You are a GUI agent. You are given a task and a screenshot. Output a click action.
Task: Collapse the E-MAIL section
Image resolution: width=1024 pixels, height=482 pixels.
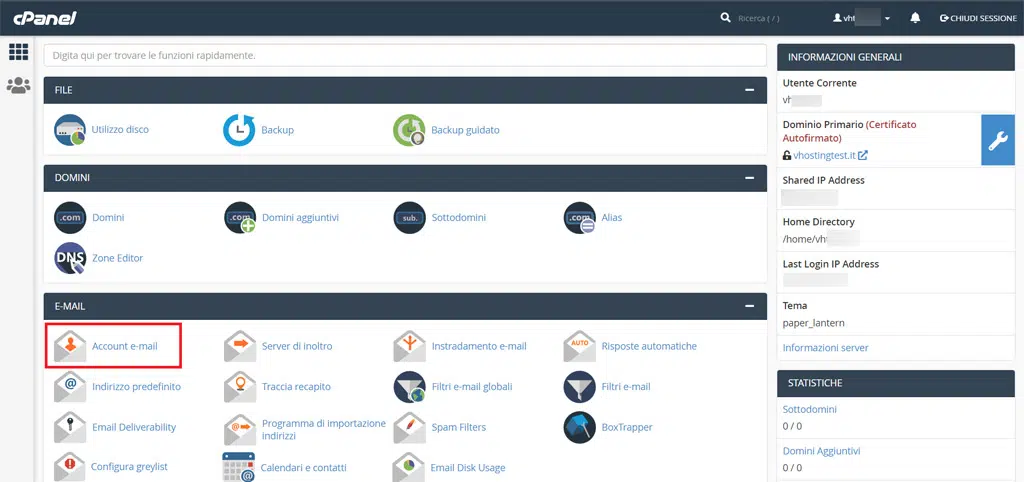pyautogui.click(x=749, y=306)
